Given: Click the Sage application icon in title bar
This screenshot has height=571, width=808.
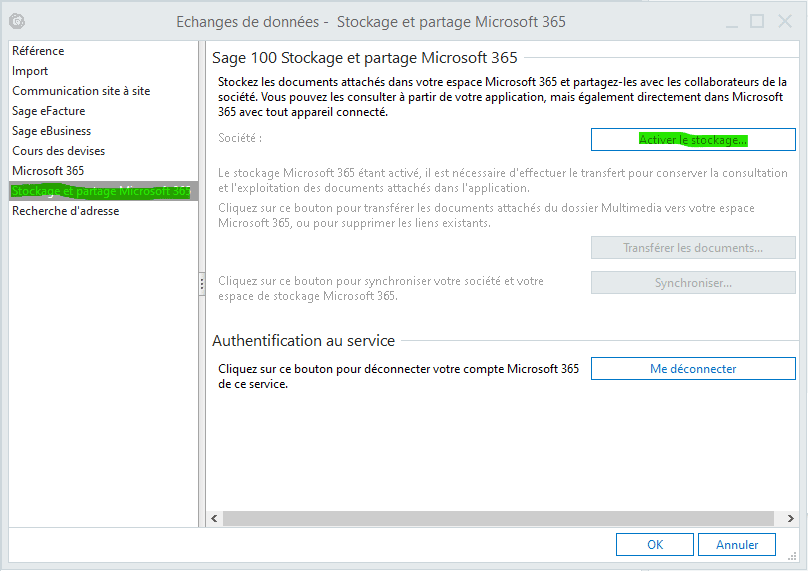Looking at the screenshot, I should tap(16, 21).
